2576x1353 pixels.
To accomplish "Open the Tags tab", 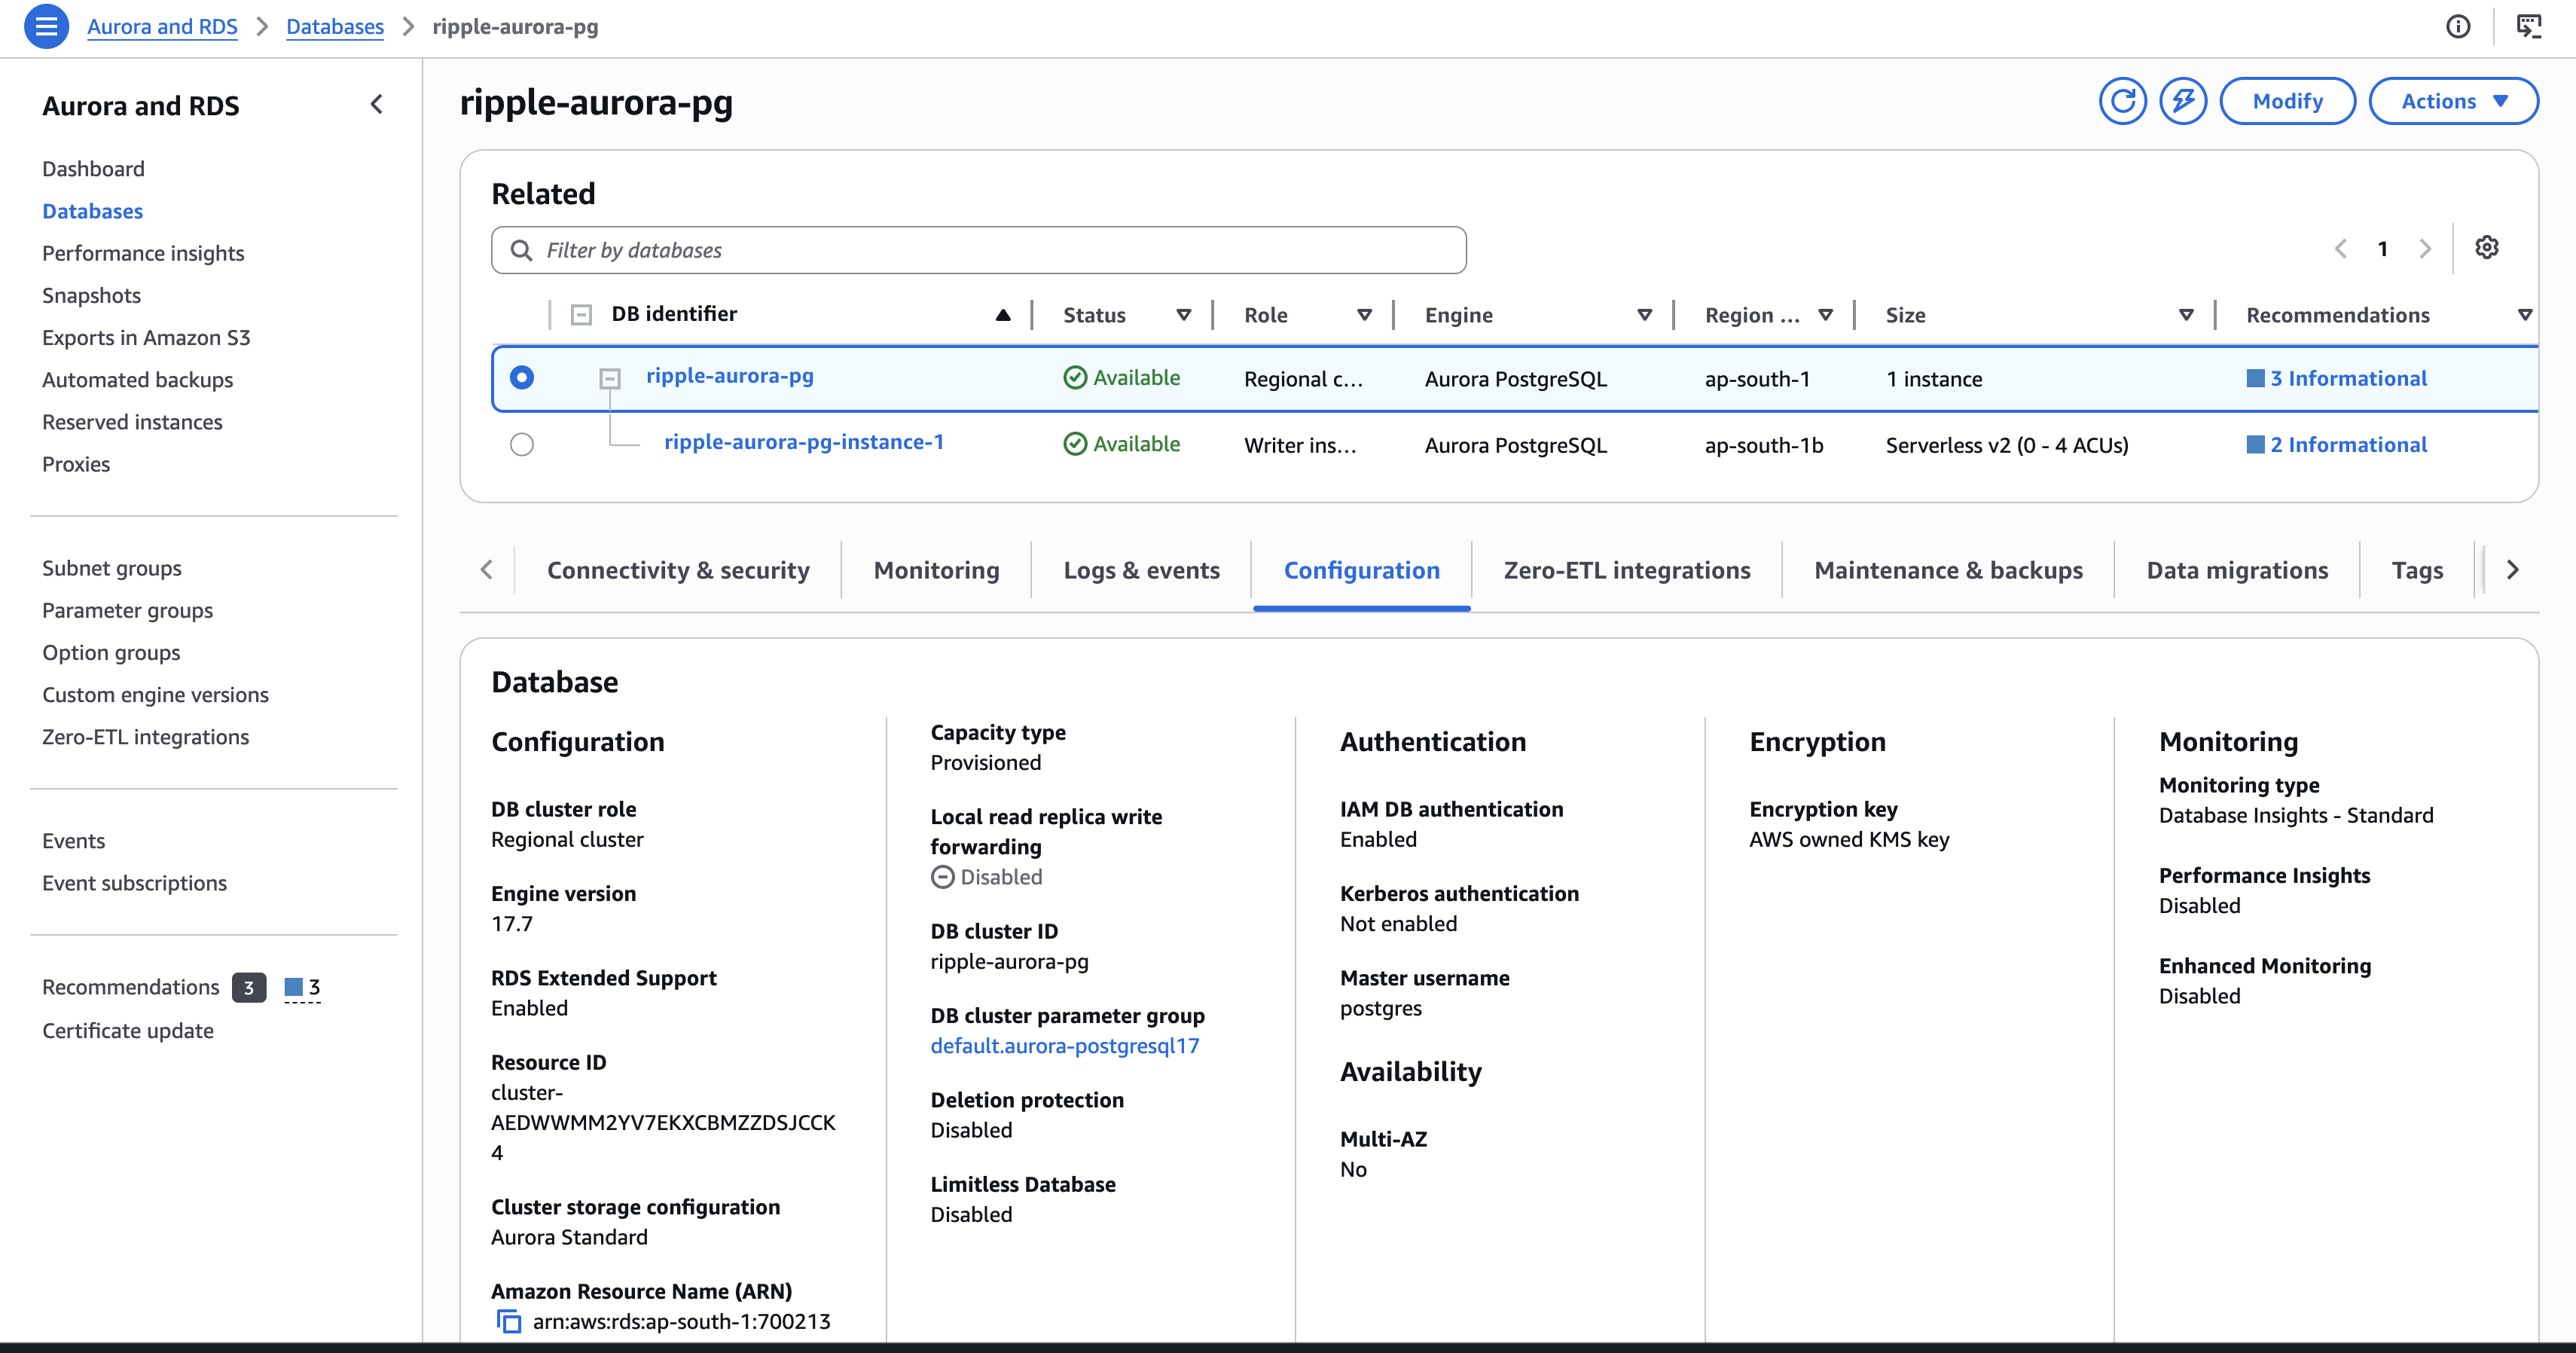I will click(x=2417, y=570).
